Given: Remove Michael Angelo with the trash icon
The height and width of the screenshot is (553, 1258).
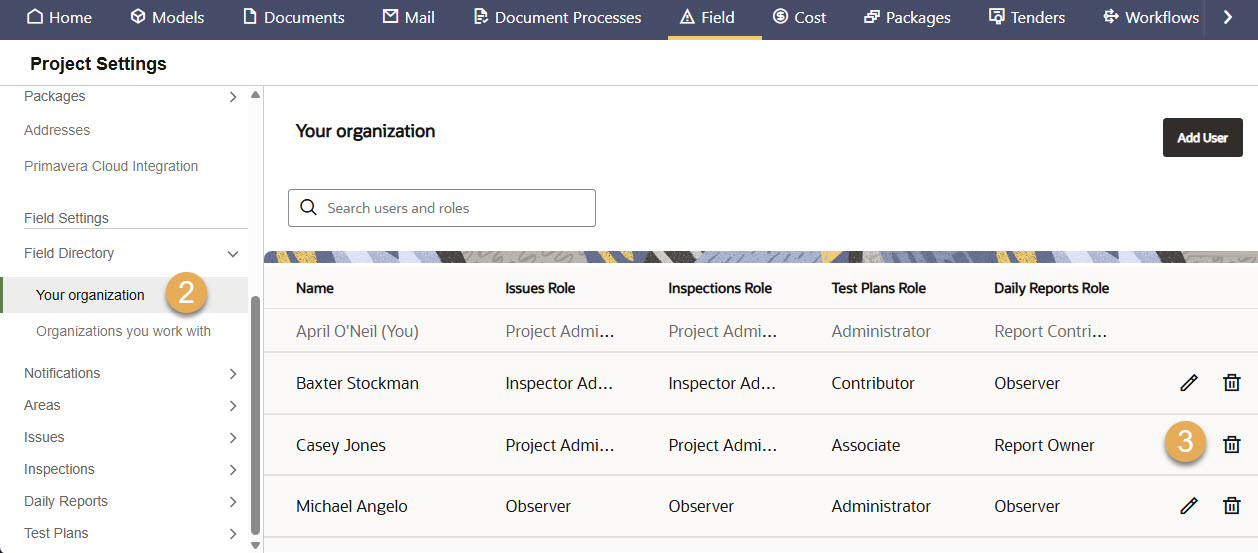Looking at the screenshot, I should coord(1232,506).
